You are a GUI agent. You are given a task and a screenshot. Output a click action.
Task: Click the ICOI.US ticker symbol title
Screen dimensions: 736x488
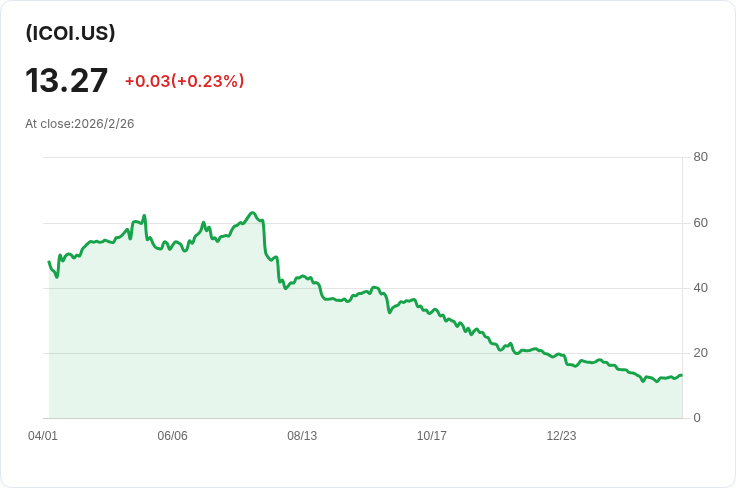pyautogui.click(x=70, y=32)
